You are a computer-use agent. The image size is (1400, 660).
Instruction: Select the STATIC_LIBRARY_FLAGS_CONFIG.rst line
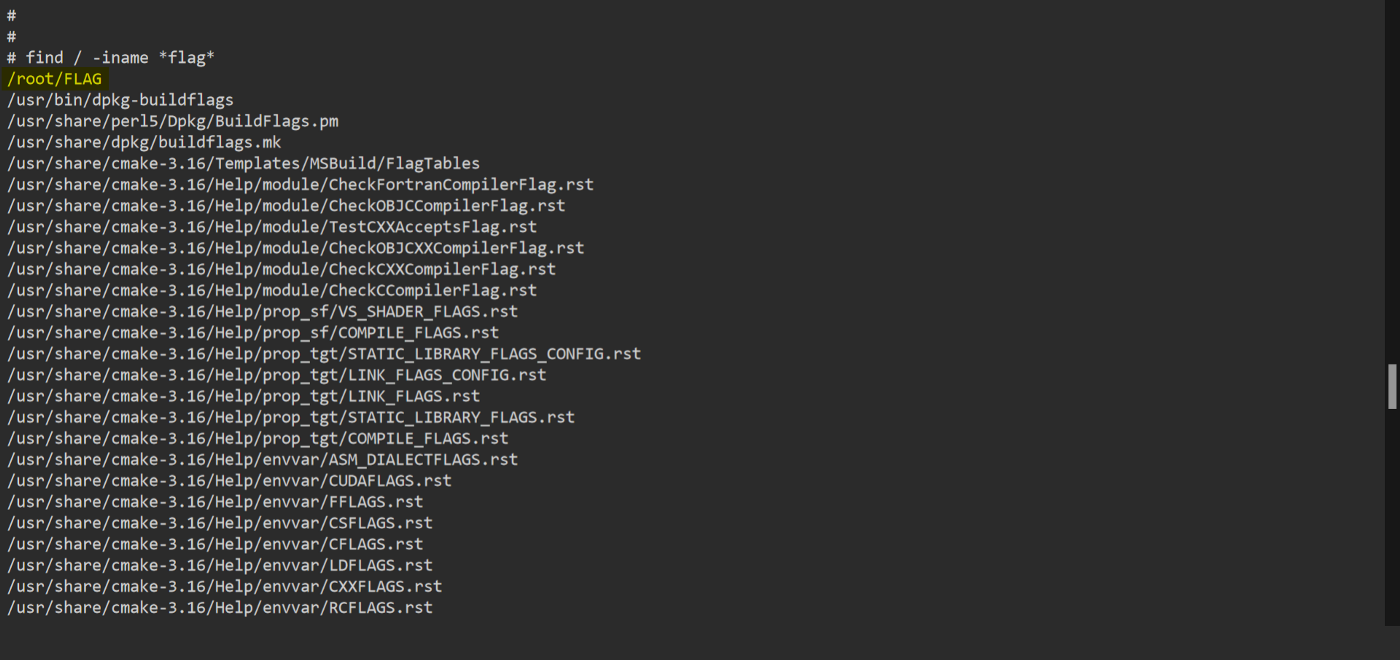(324, 353)
